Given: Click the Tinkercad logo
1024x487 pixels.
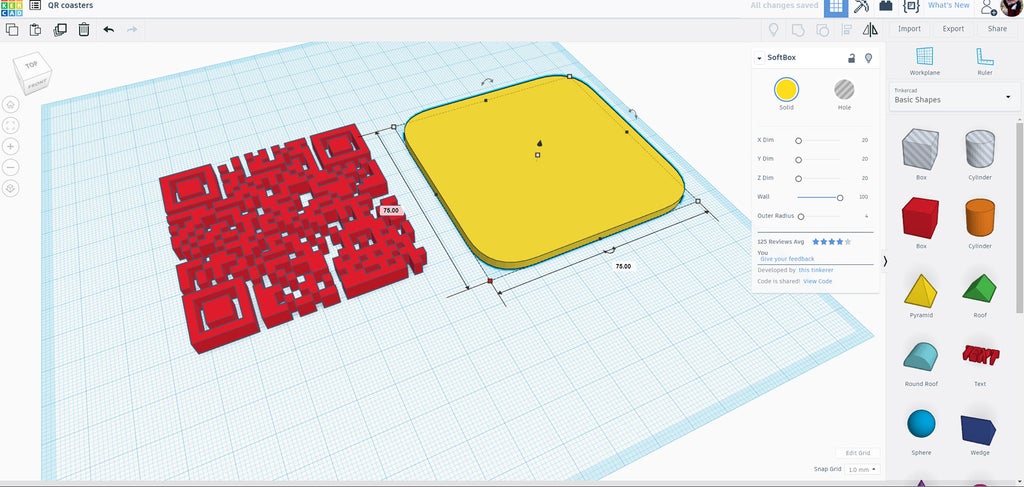Looking at the screenshot, I should (x=12, y=7).
